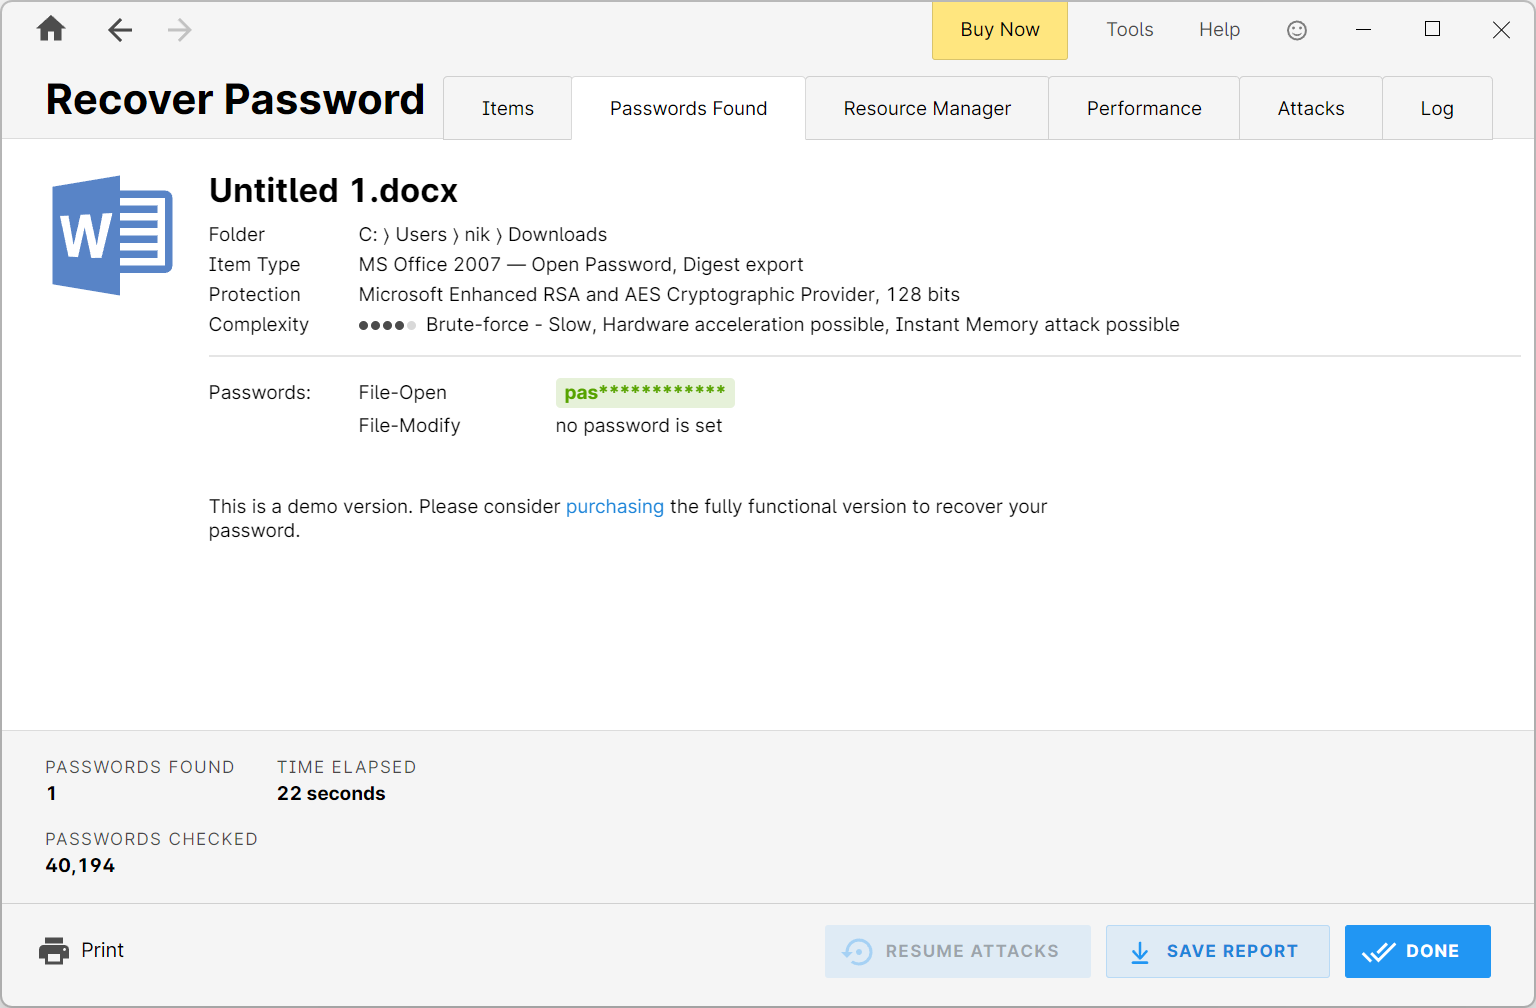The width and height of the screenshot is (1536, 1008).
Task: Go to the Home screen icon
Action: [x=51, y=29]
